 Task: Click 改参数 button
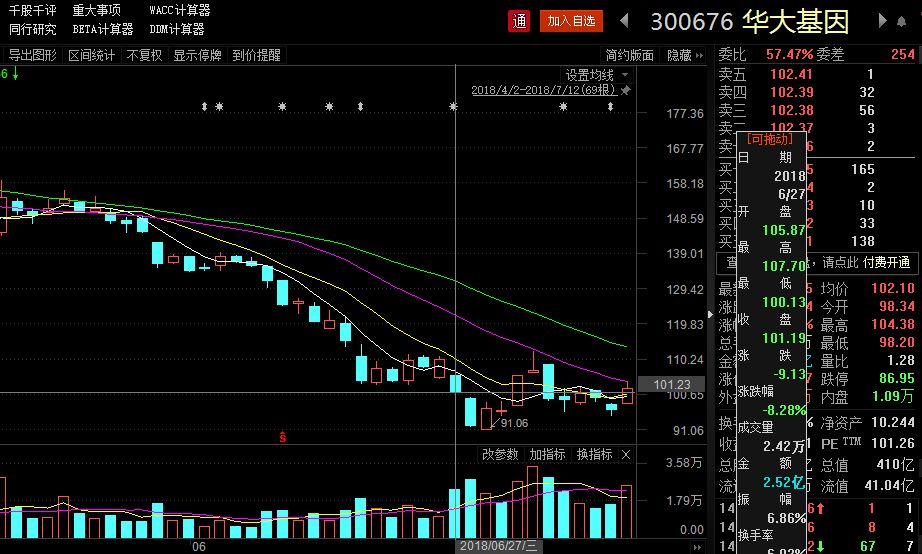coord(500,455)
